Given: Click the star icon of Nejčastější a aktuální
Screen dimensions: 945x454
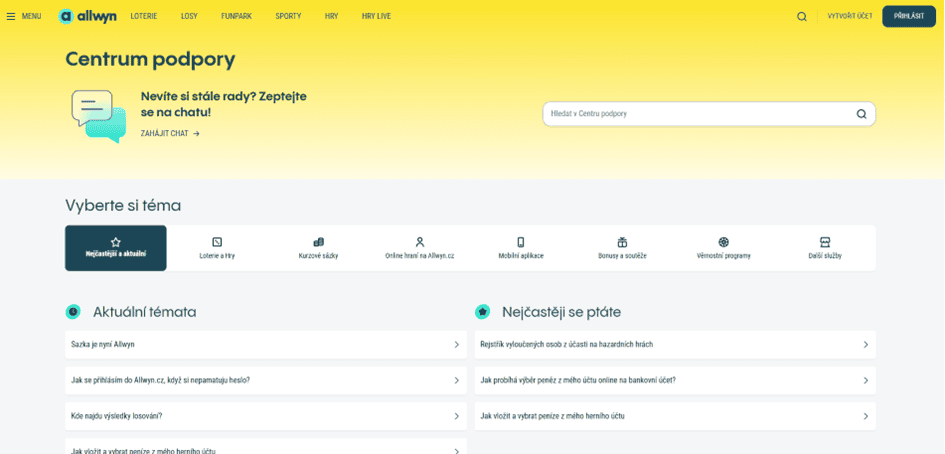Looking at the screenshot, I should coord(116,242).
